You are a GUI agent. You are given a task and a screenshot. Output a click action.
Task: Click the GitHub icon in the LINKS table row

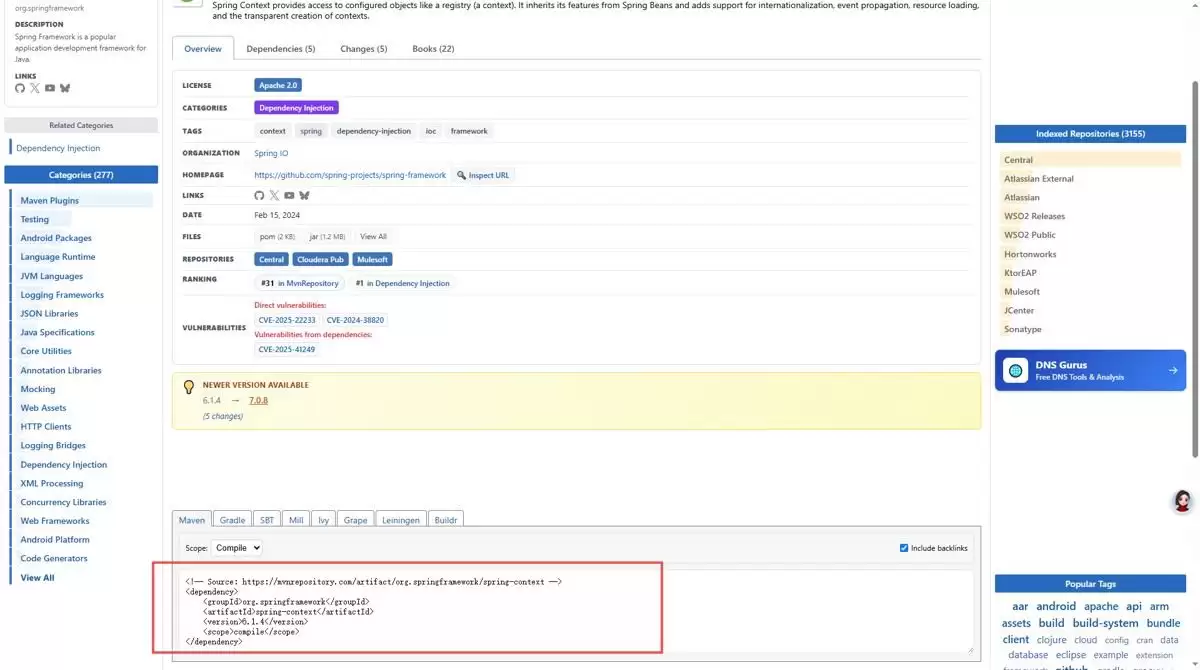[x=259, y=195]
